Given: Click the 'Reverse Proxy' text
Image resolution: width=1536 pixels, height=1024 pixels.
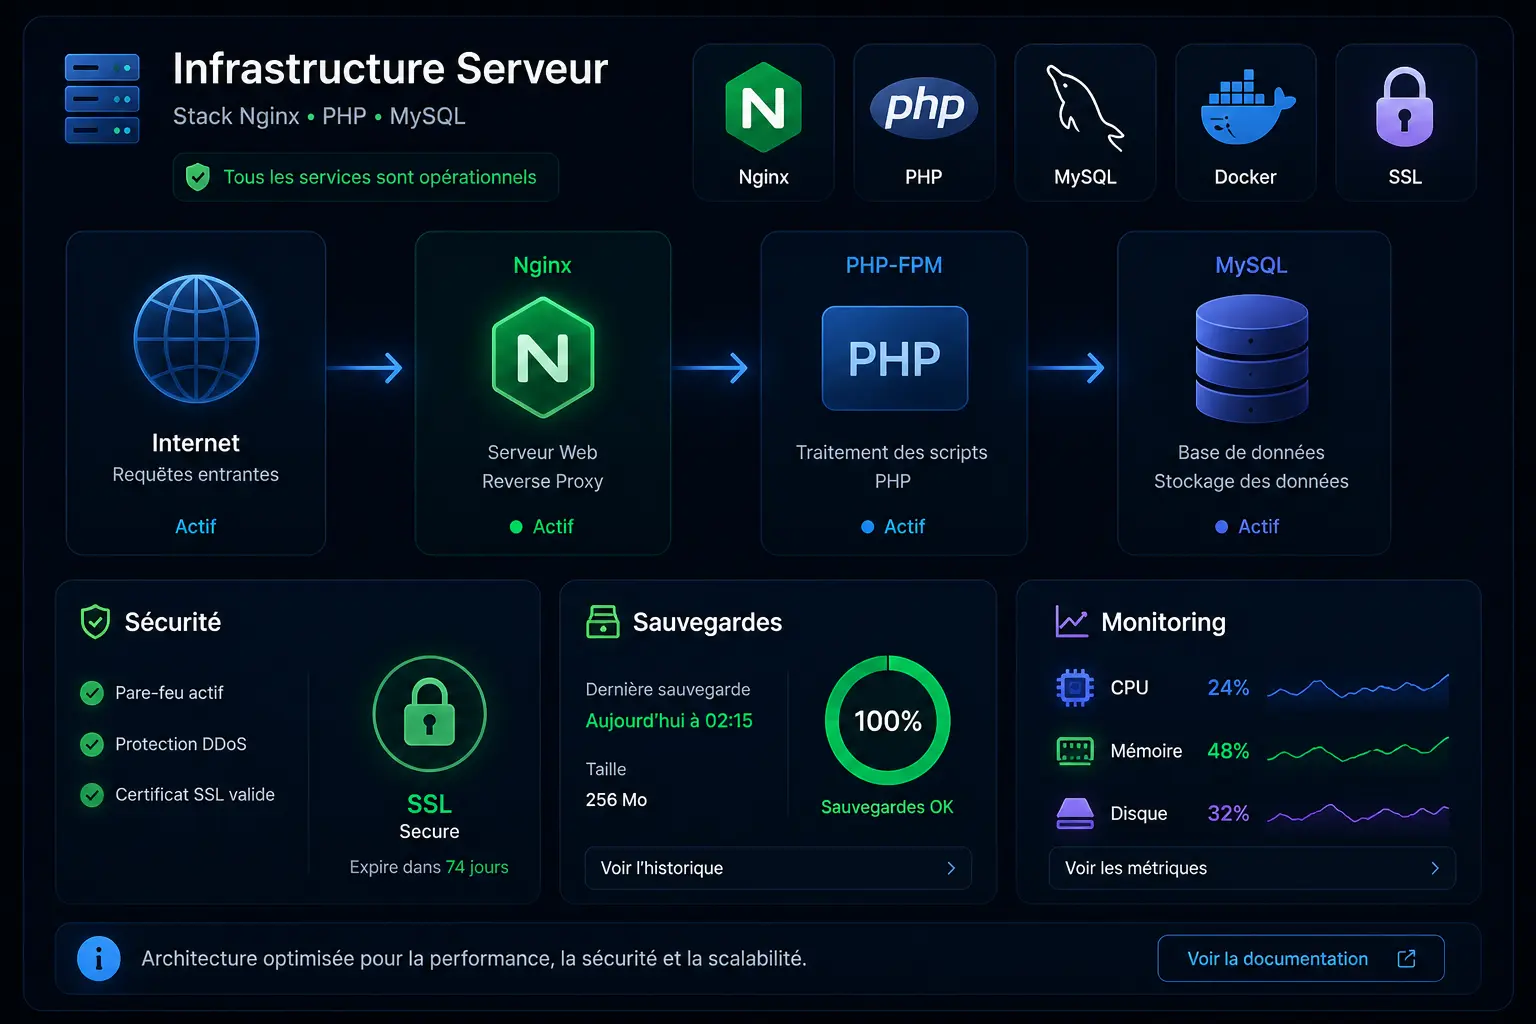Looking at the screenshot, I should click(x=543, y=482).
